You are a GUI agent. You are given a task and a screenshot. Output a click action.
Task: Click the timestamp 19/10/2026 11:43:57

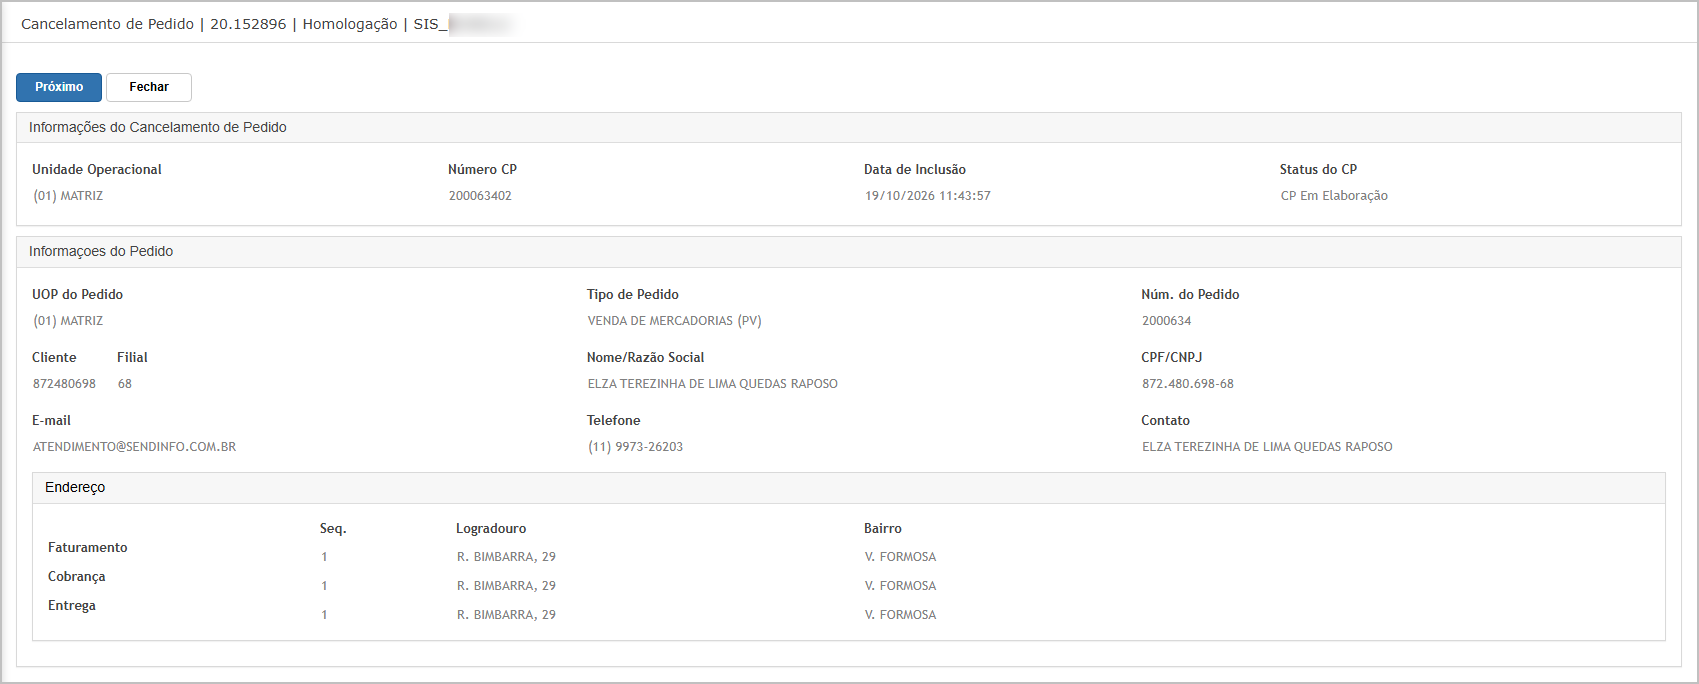pyautogui.click(x=928, y=196)
